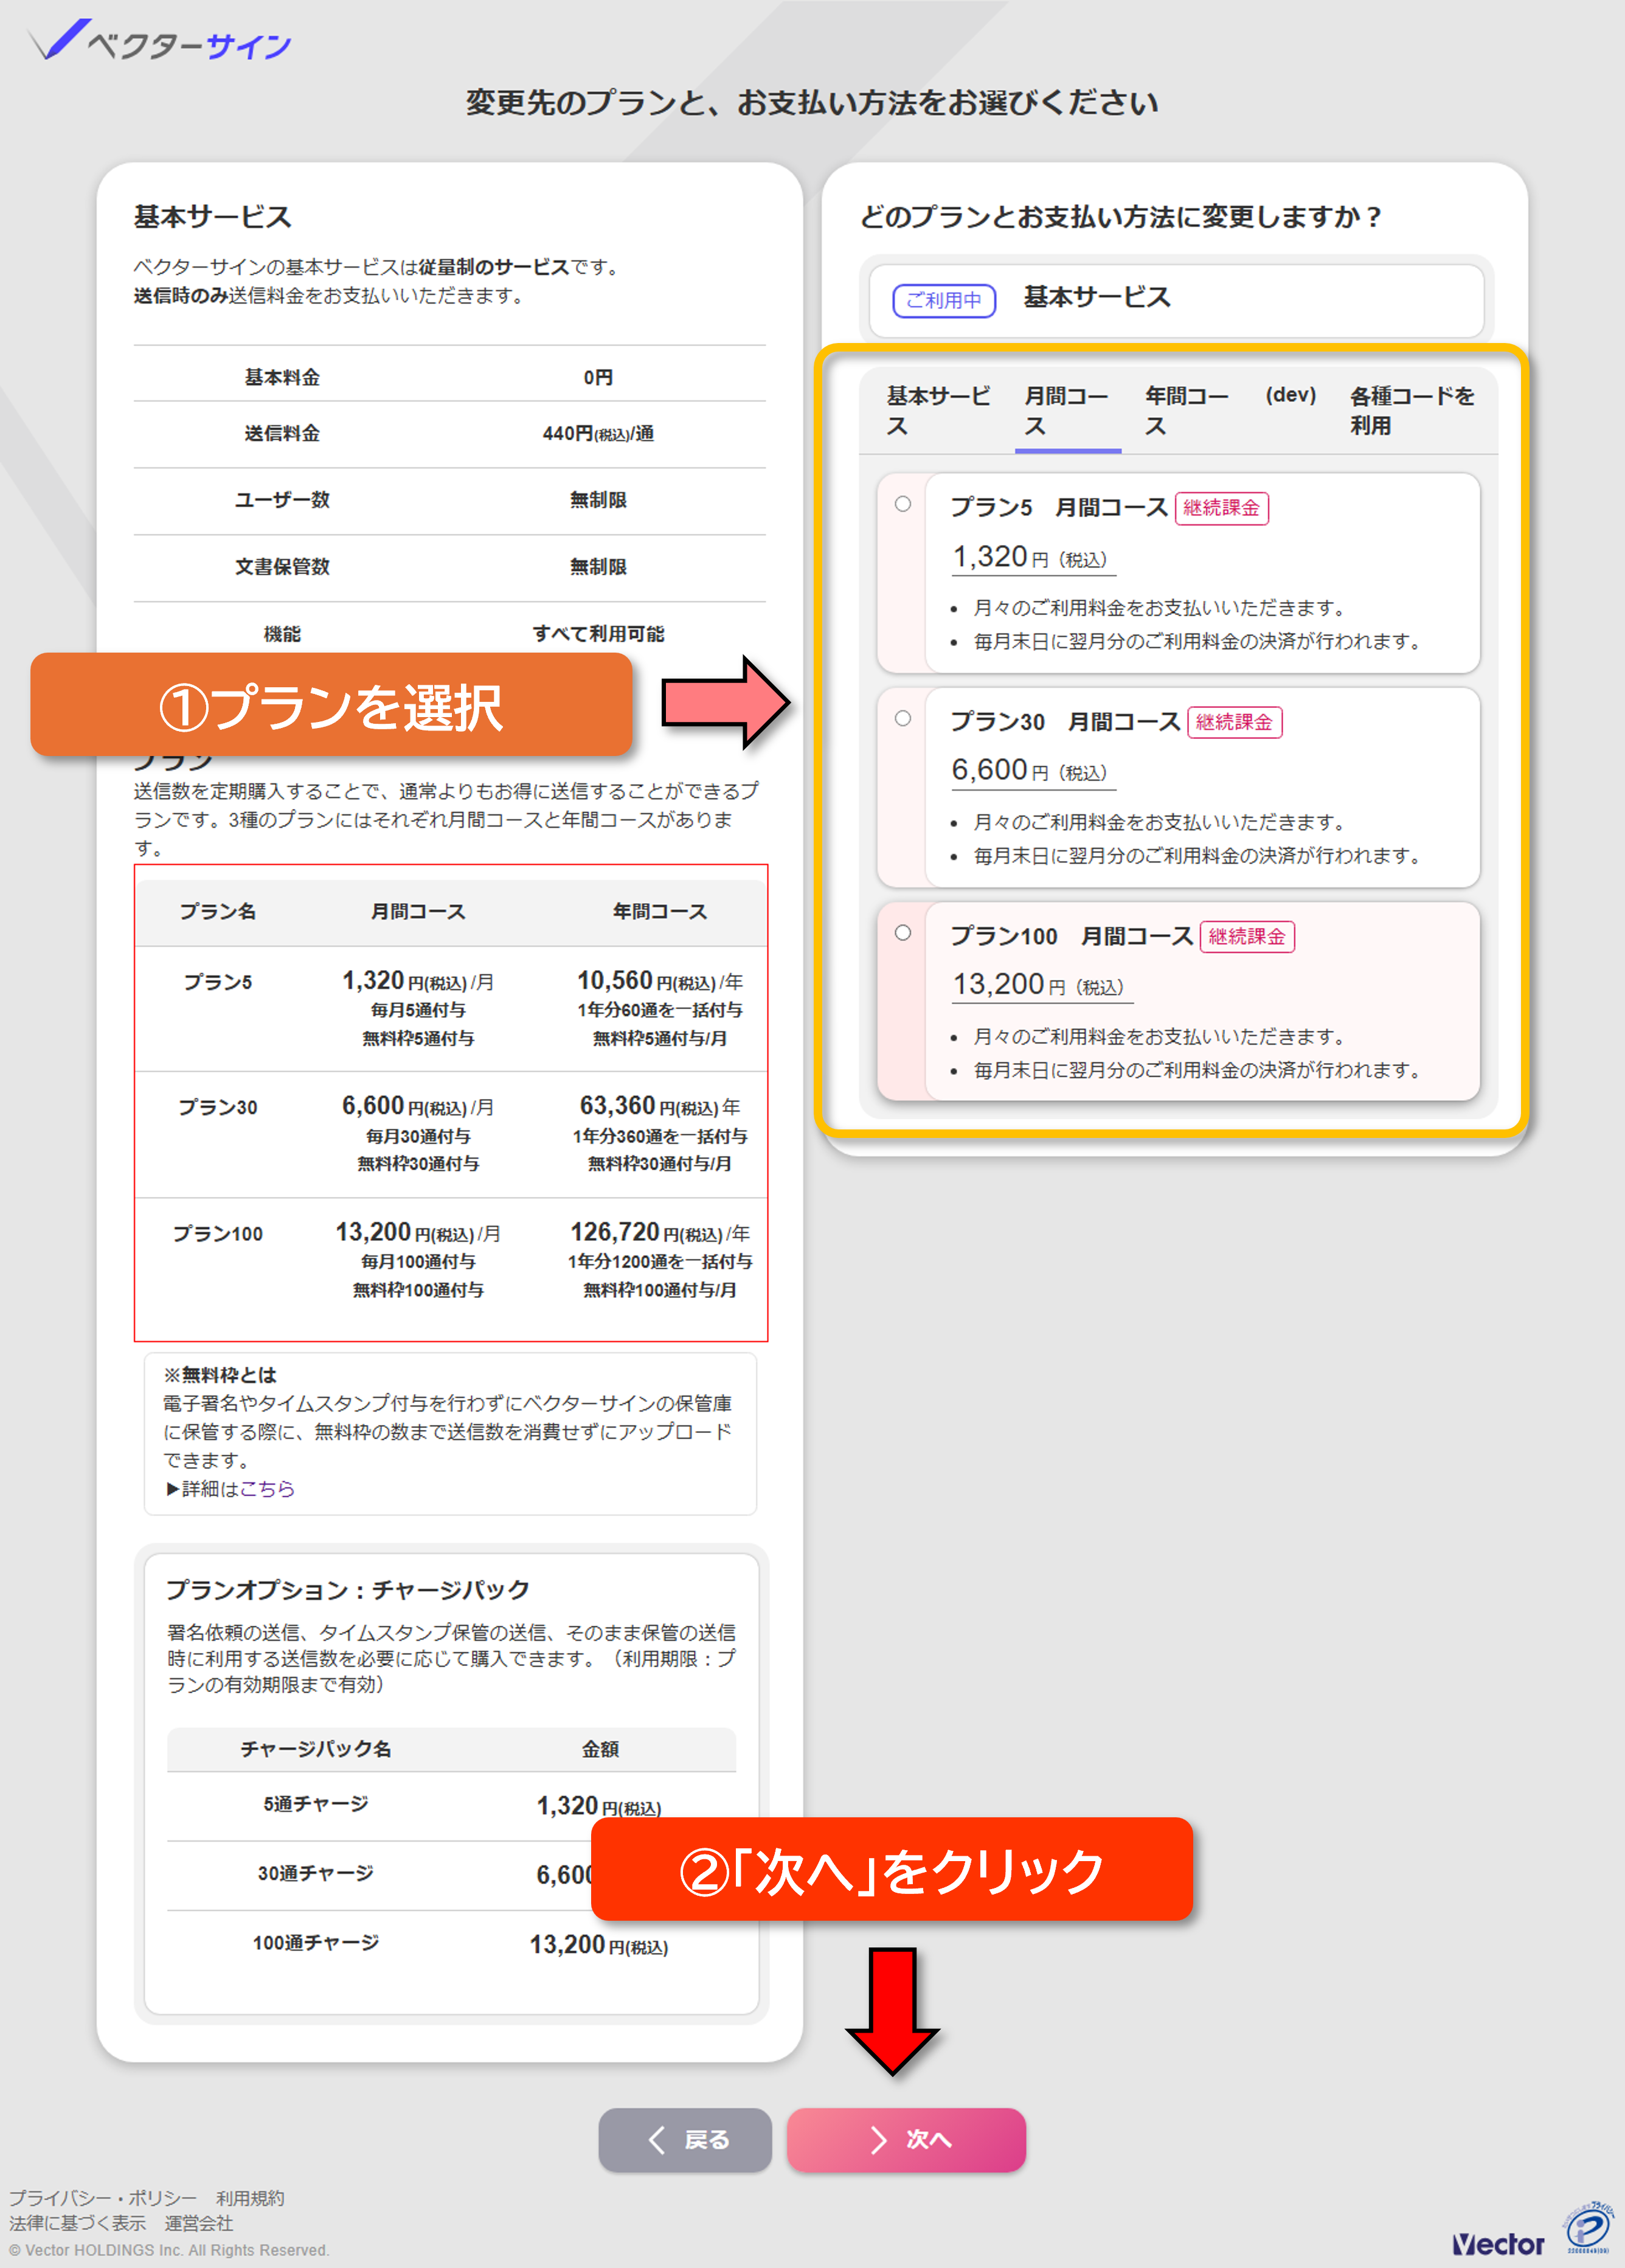This screenshot has width=1625, height=2268.
Task: Select the プラン30 月間コース radio button
Action: pos(903,718)
